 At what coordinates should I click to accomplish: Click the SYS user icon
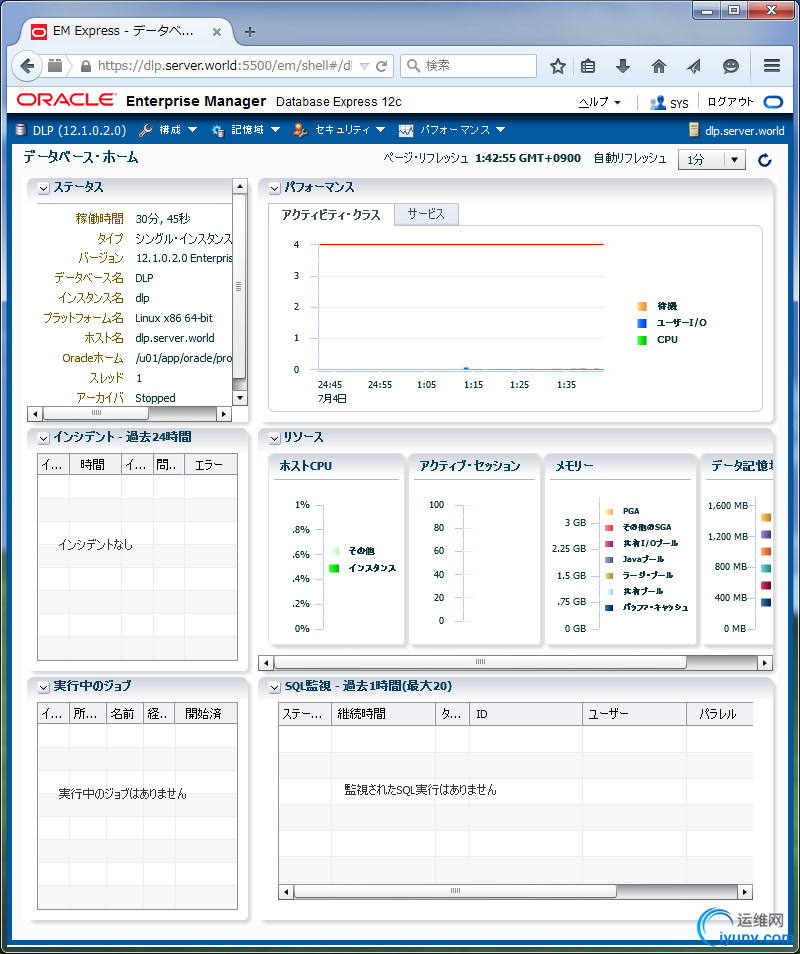(x=657, y=103)
